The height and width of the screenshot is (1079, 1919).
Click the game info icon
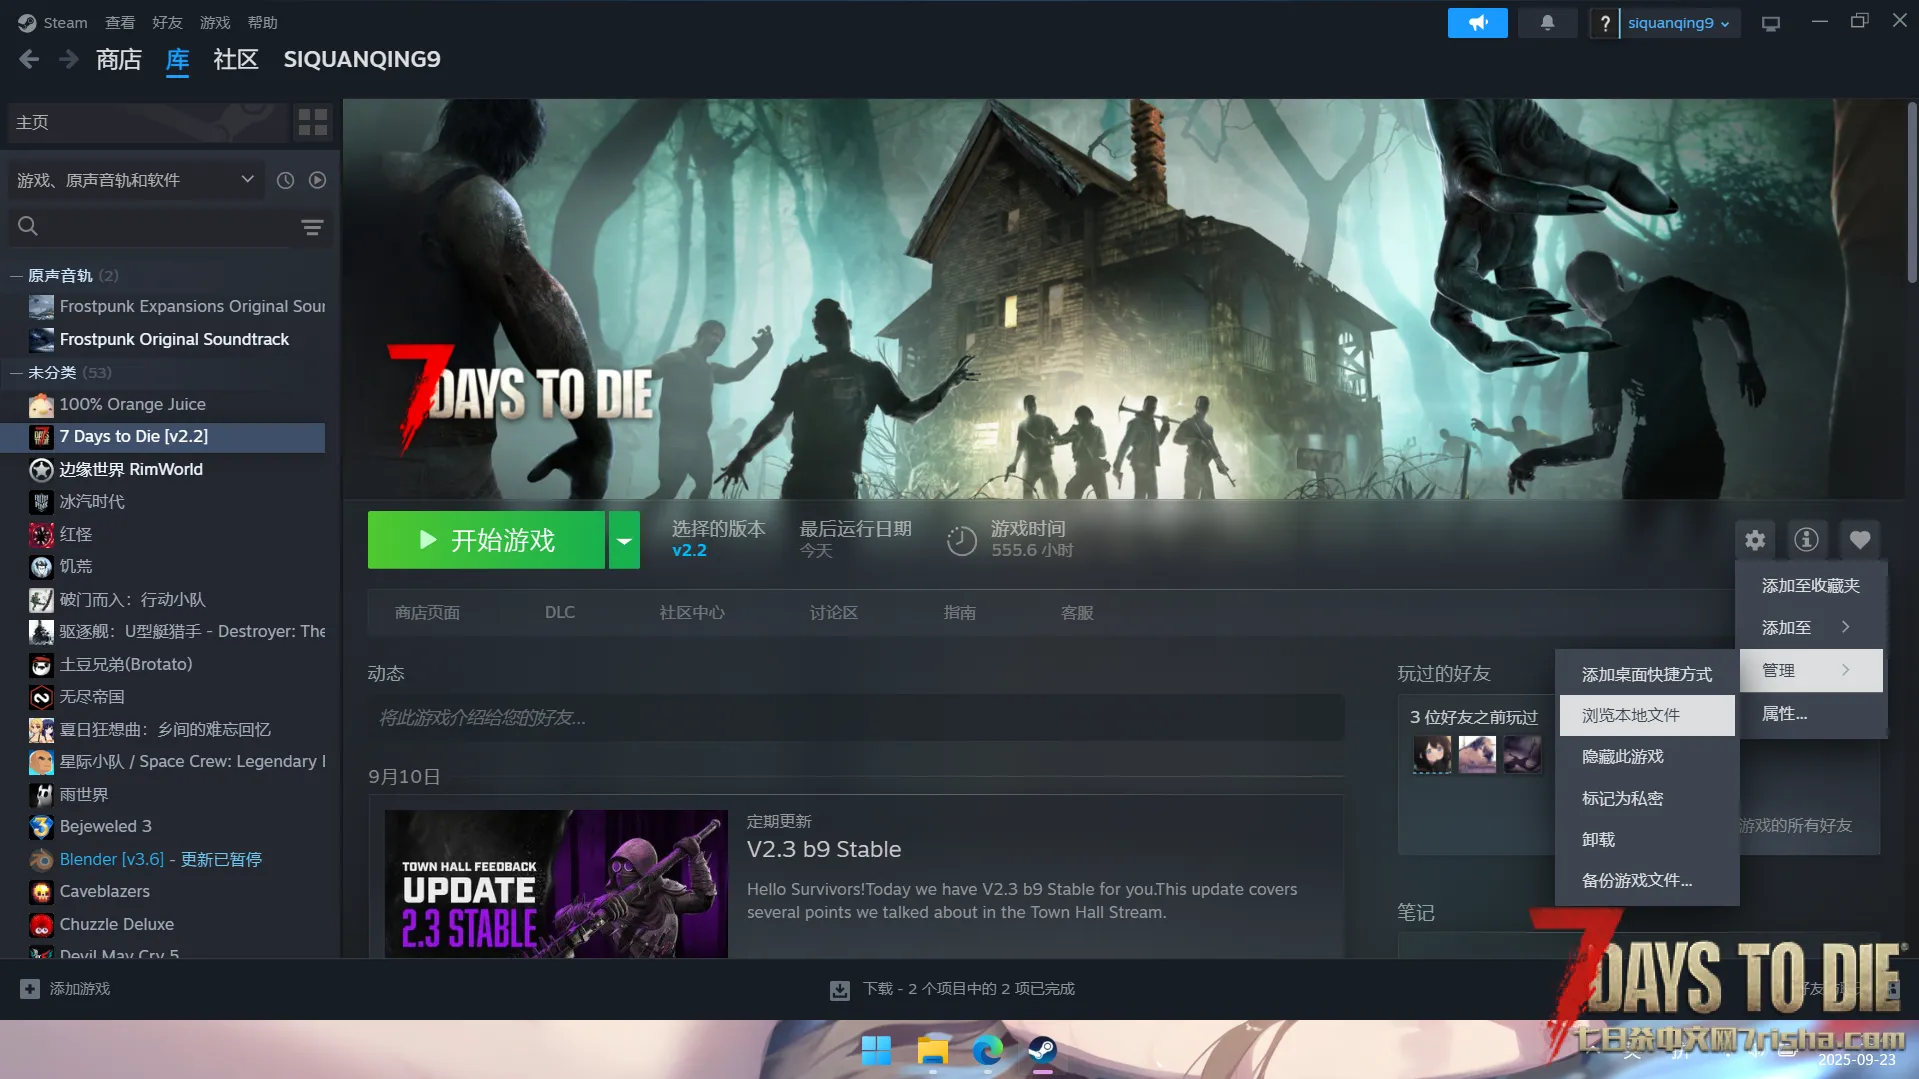[x=1806, y=540]
